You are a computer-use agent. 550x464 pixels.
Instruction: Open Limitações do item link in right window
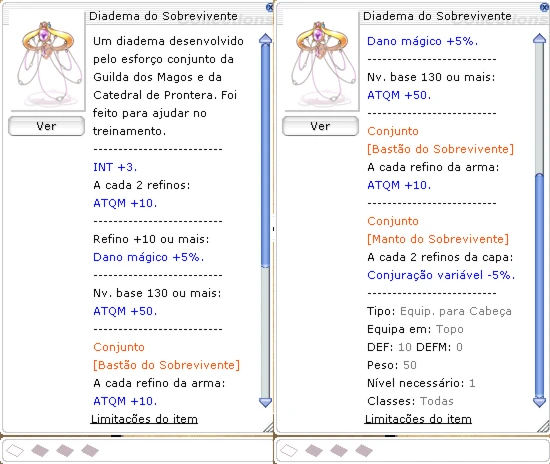418,419
